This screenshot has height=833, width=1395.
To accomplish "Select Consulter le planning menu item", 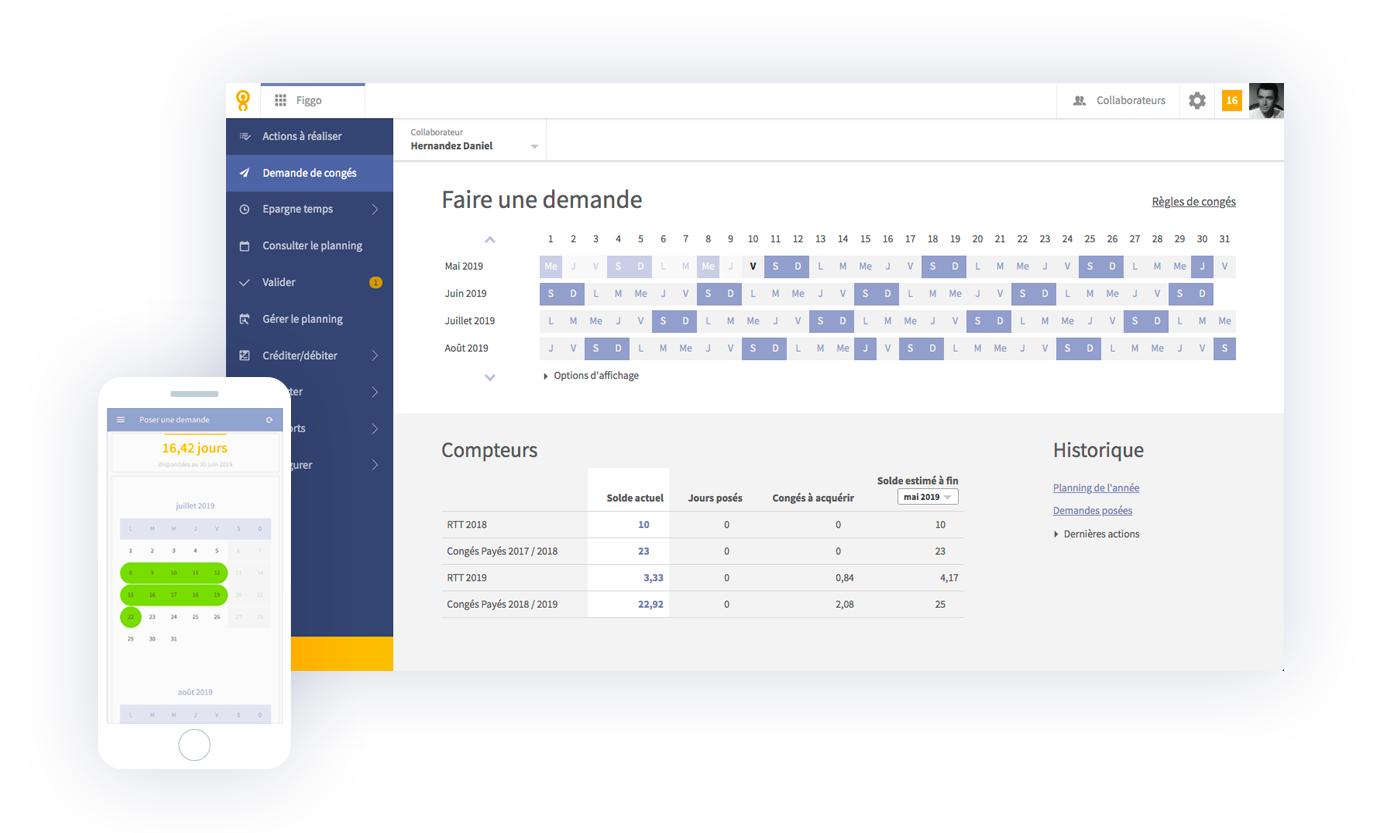I will 310,246.
